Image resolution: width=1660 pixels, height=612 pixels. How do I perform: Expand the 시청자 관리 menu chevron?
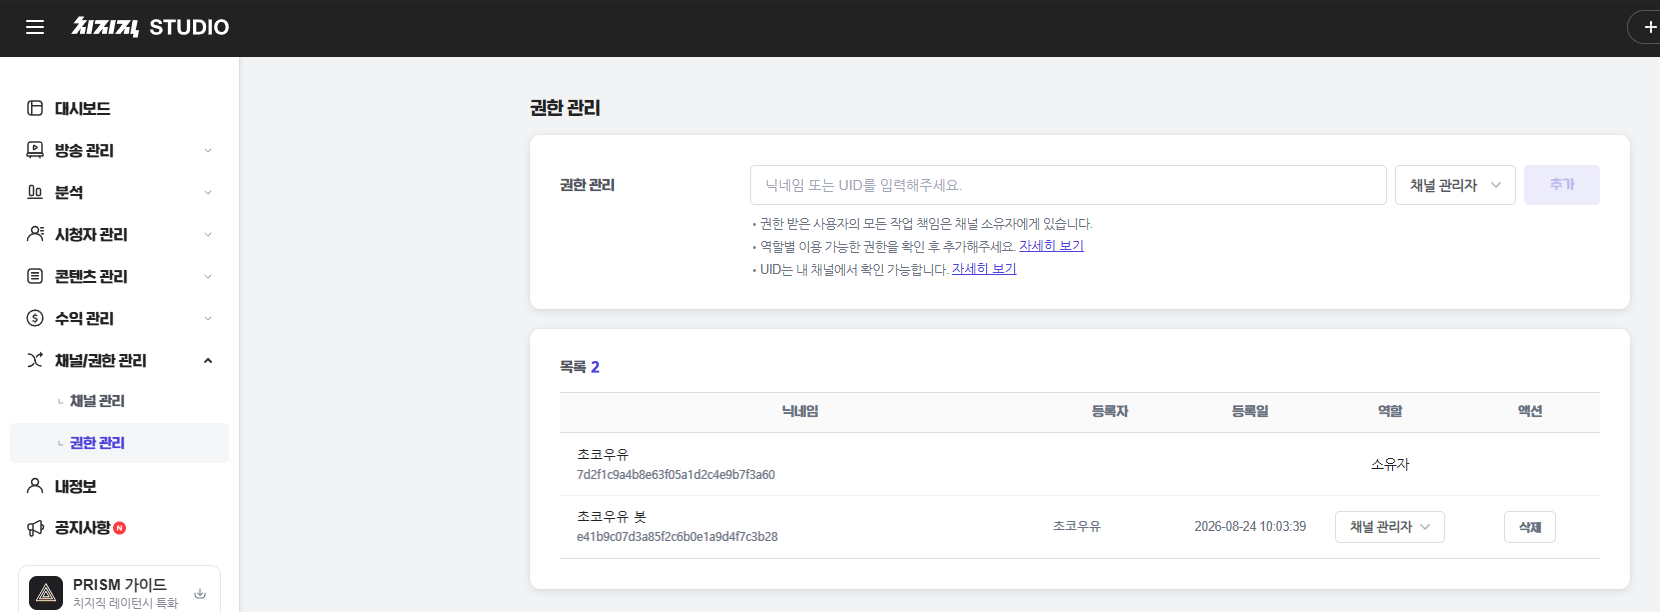pyautogui.click(x=208, y=234)
